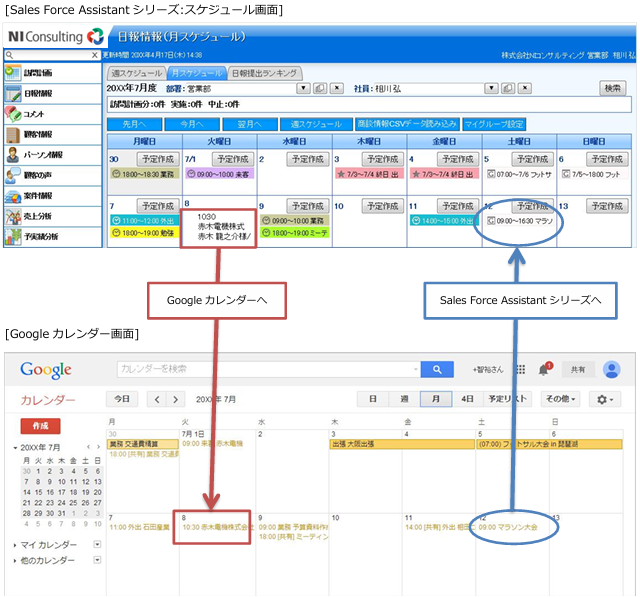Go to previous period in Google Calendar
The image size is (640, 597).
[x=157, y=399]
